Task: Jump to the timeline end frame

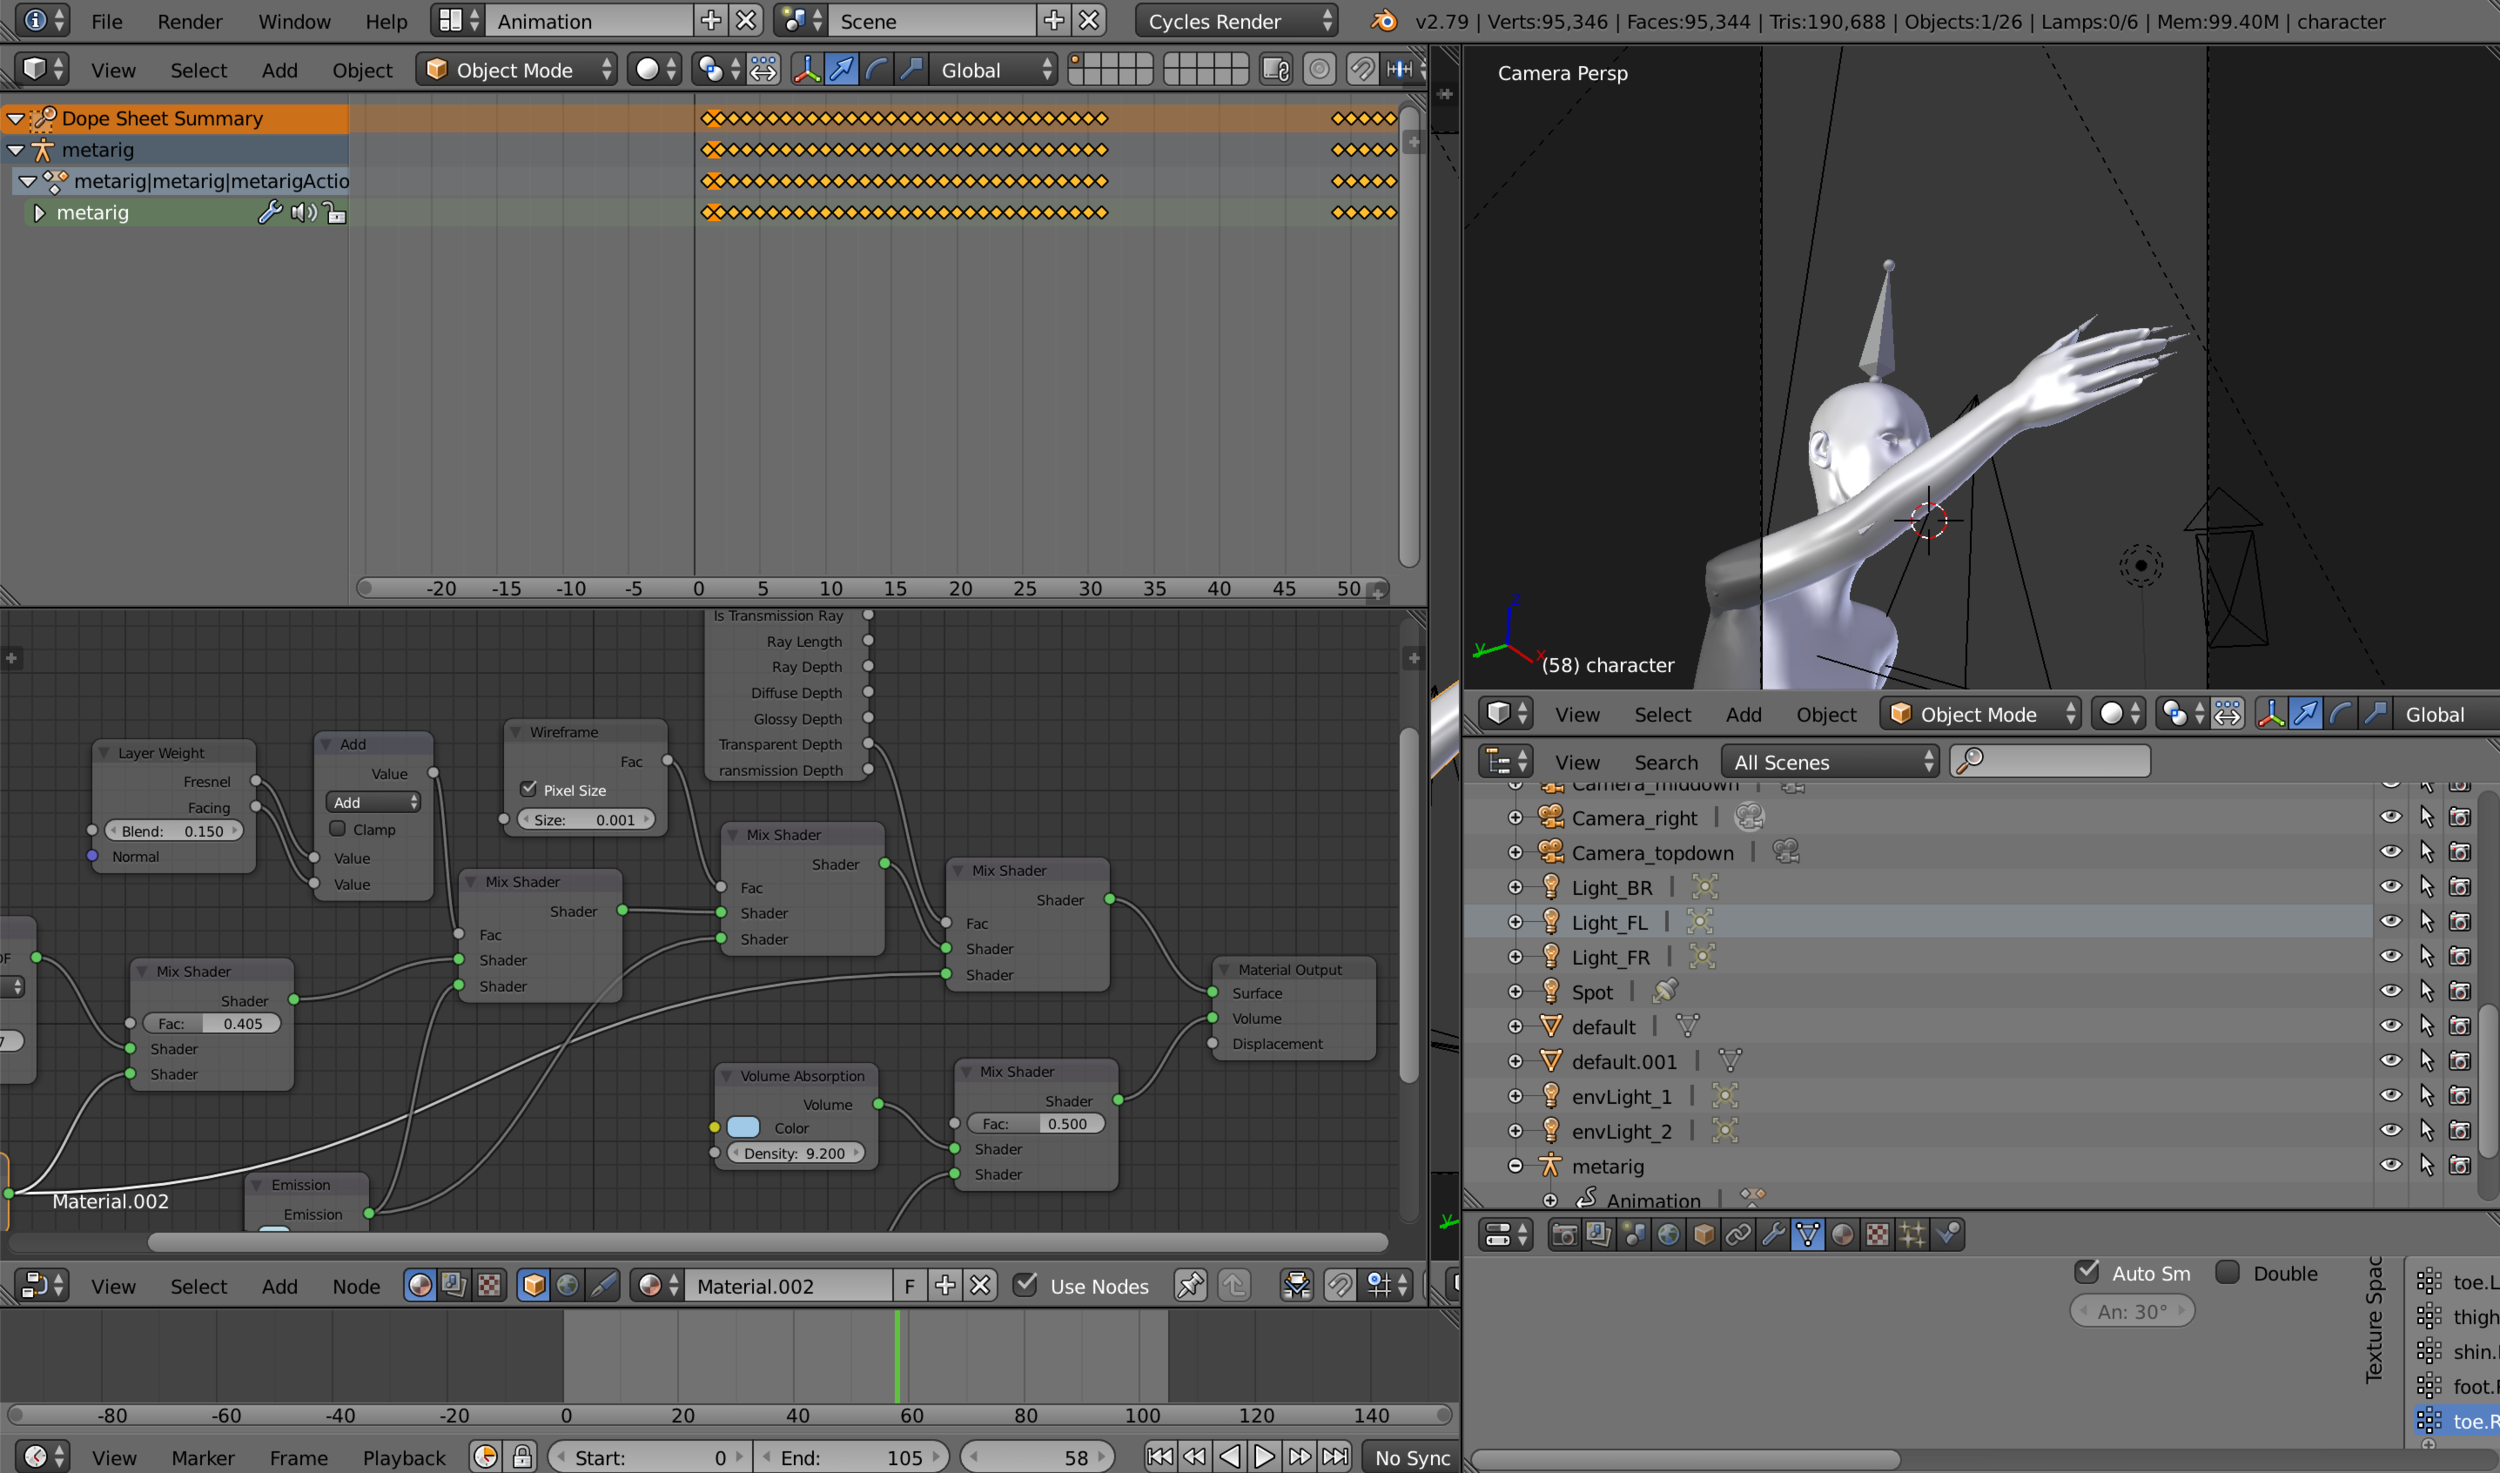Action: (1335, 1457)
